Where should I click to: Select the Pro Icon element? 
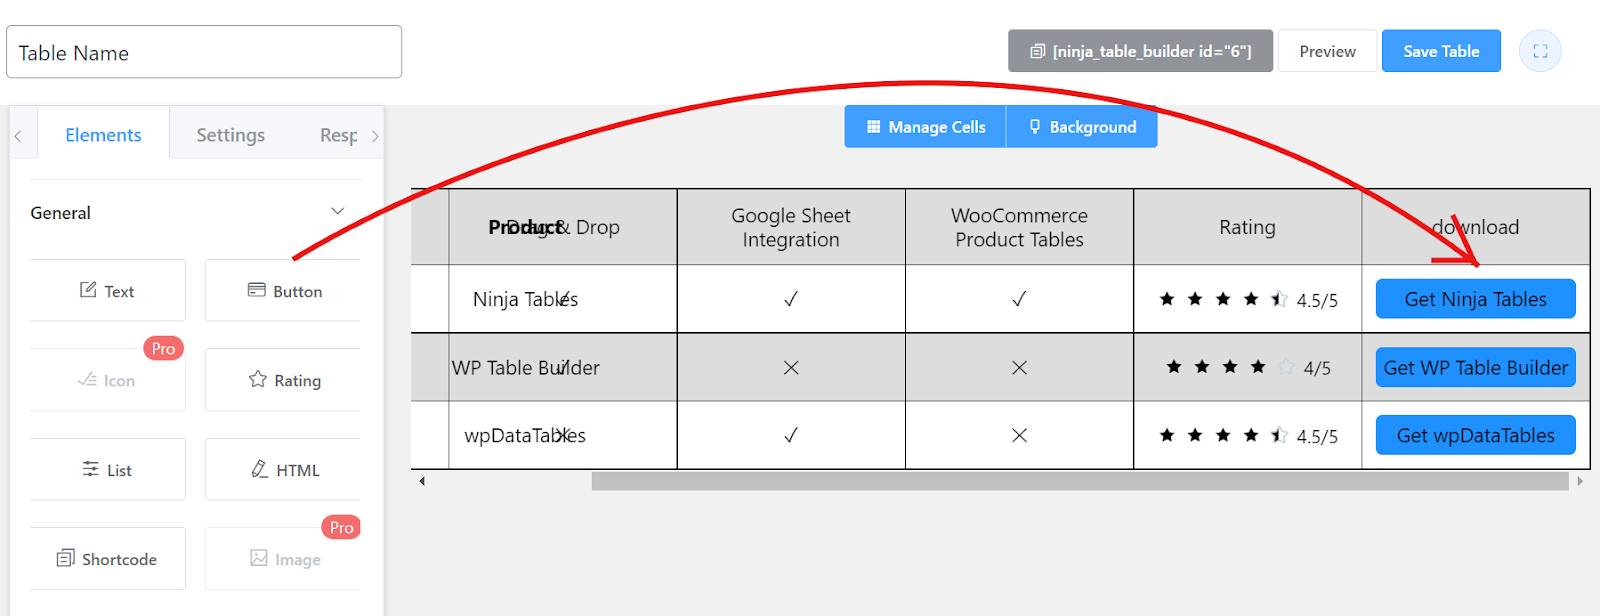pyautogui.click(x=107, y=380)
